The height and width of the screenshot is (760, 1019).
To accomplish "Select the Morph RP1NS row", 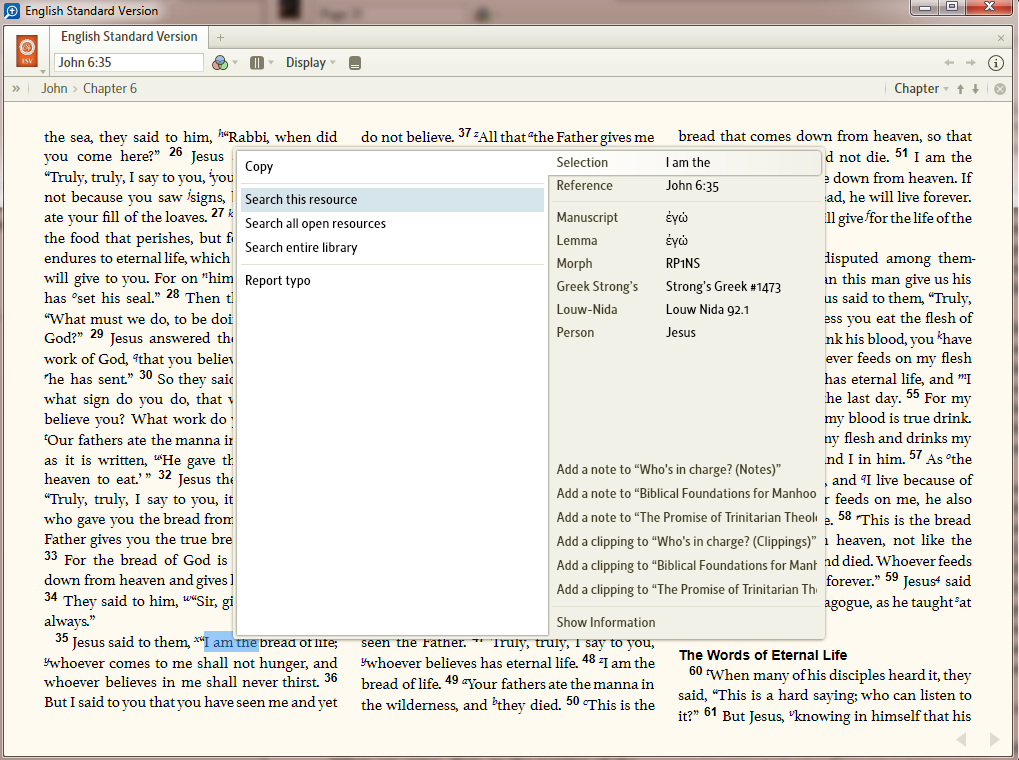I will (x=687, y=264).
